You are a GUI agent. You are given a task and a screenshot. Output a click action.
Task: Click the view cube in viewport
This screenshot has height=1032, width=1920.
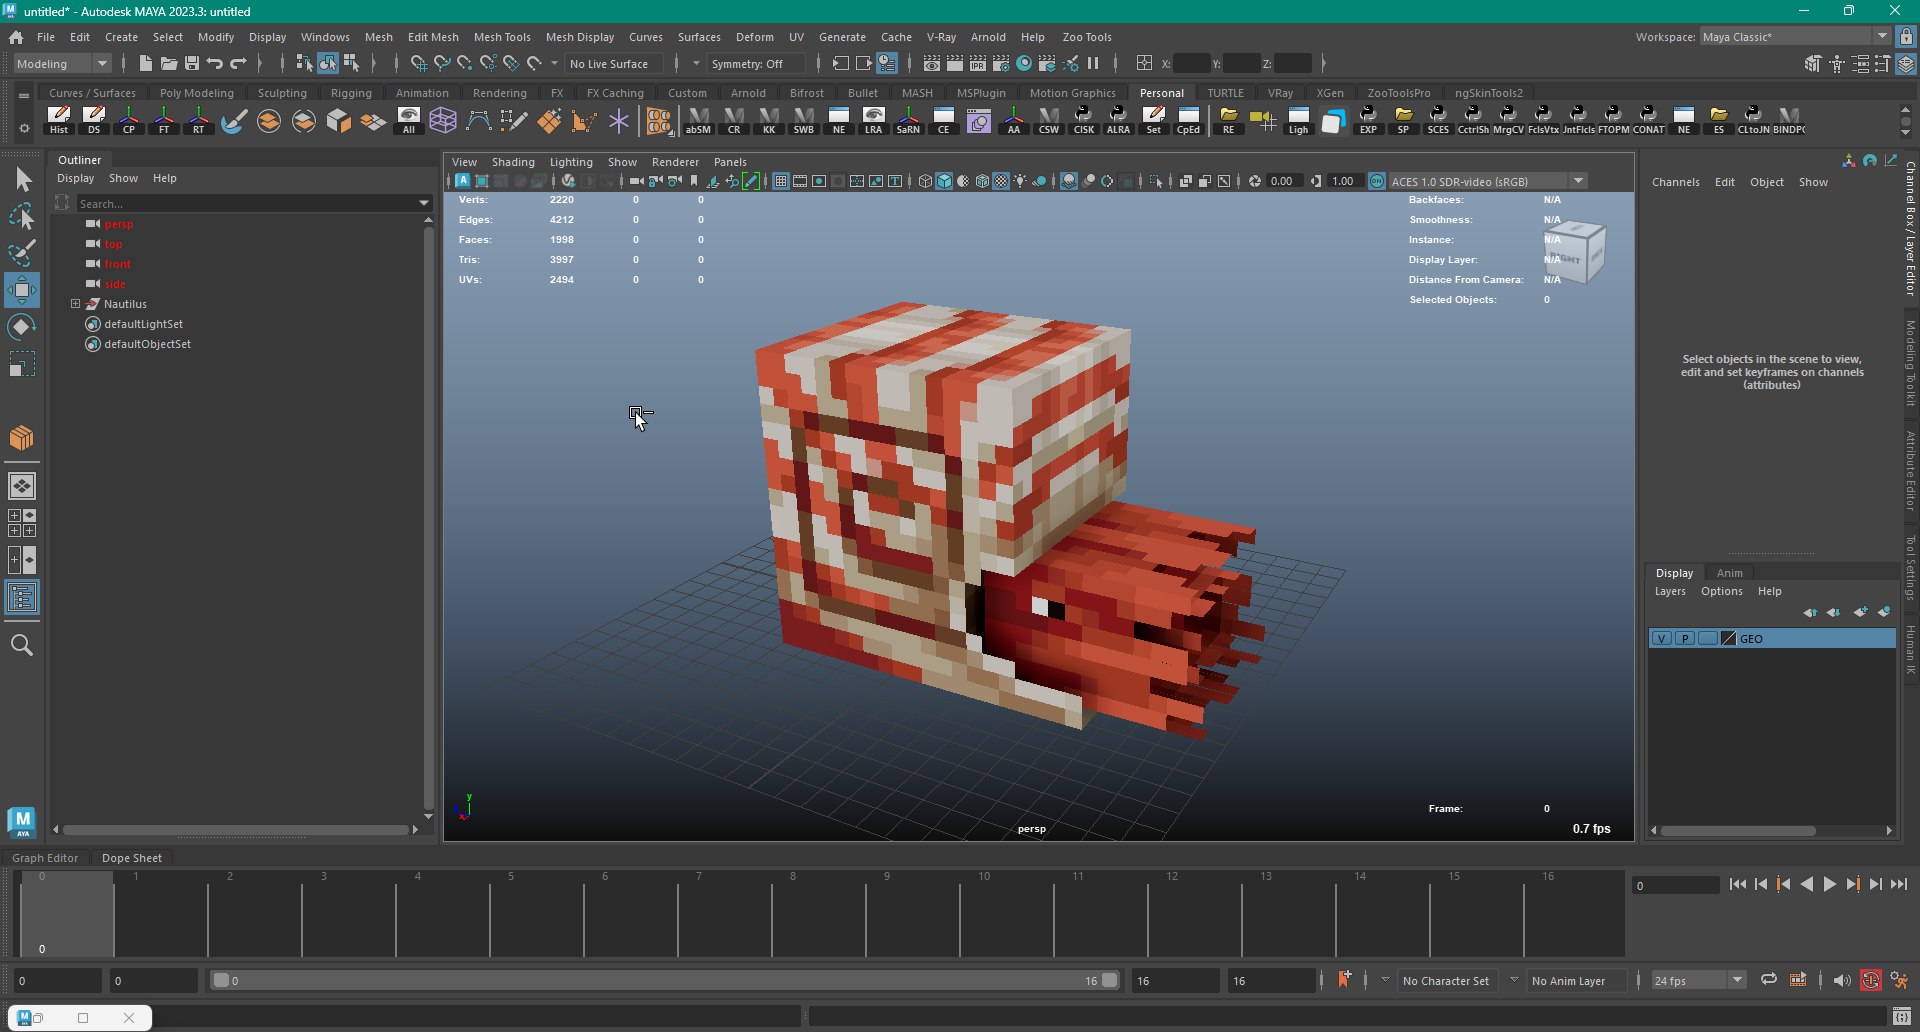pyautogui.click(x=1574, y=252)
